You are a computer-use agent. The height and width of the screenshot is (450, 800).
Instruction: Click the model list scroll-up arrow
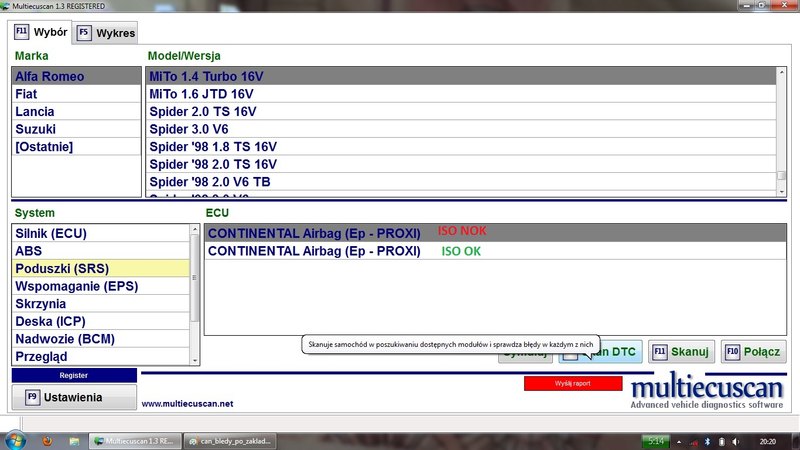tap(781, 73)
